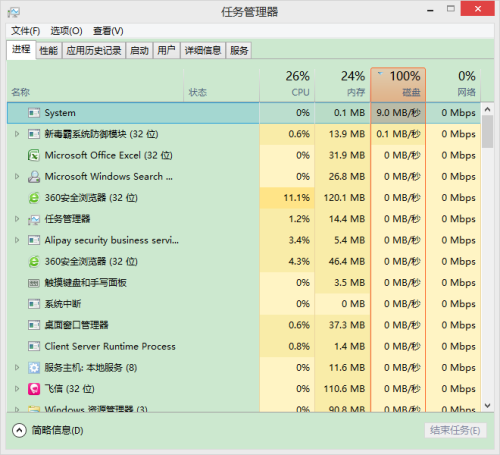Select the Microsoft Office Excel (32 位) row
Viewport: 500px width, 455px height.
tap(243, 155)
